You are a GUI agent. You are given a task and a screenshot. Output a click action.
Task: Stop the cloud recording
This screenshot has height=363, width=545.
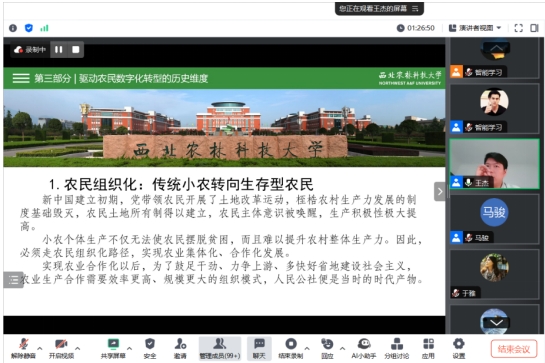75,50
